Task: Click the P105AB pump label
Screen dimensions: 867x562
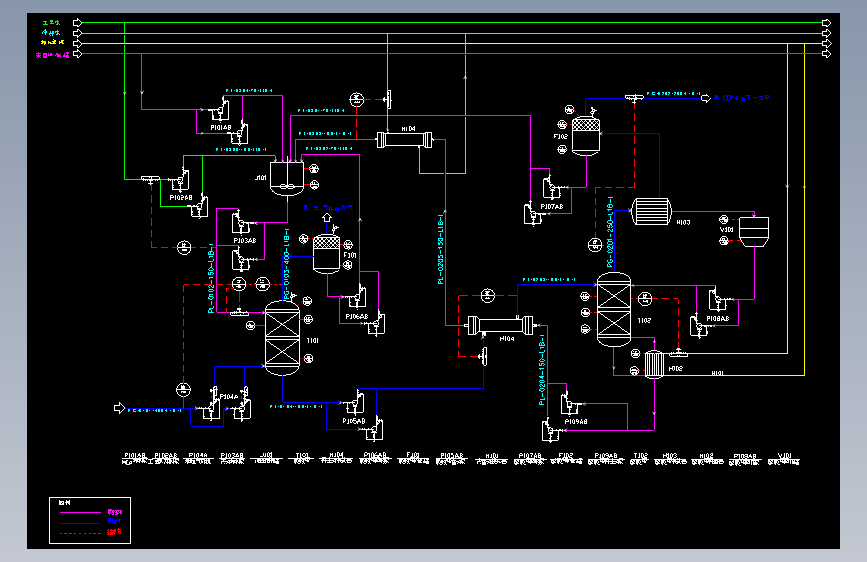Action: click(x=354, y=422)
